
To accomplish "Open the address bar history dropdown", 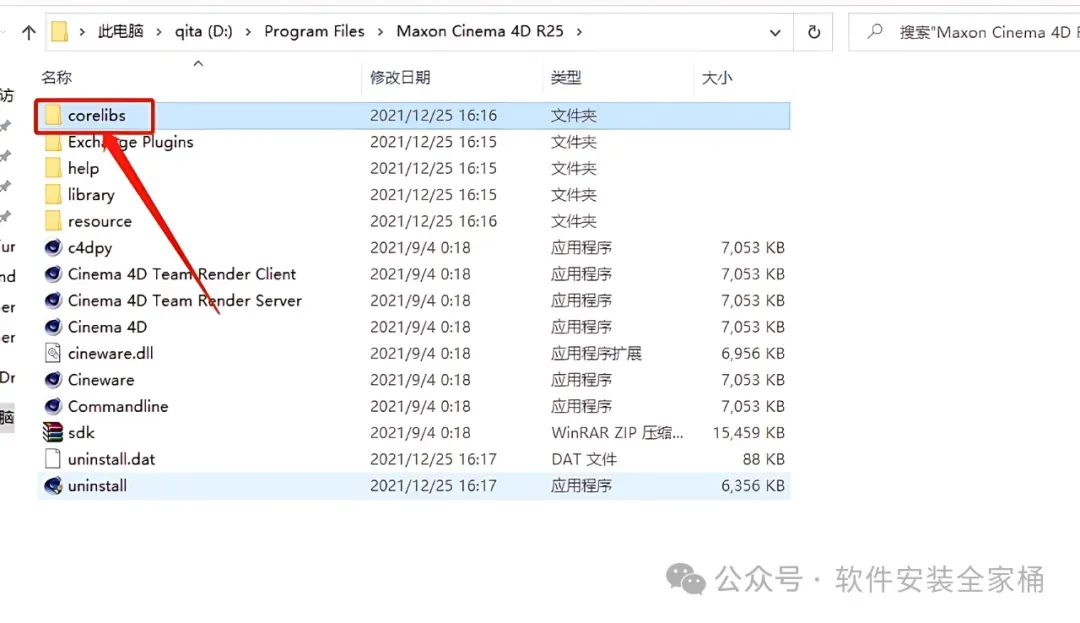I will [775, 32].
